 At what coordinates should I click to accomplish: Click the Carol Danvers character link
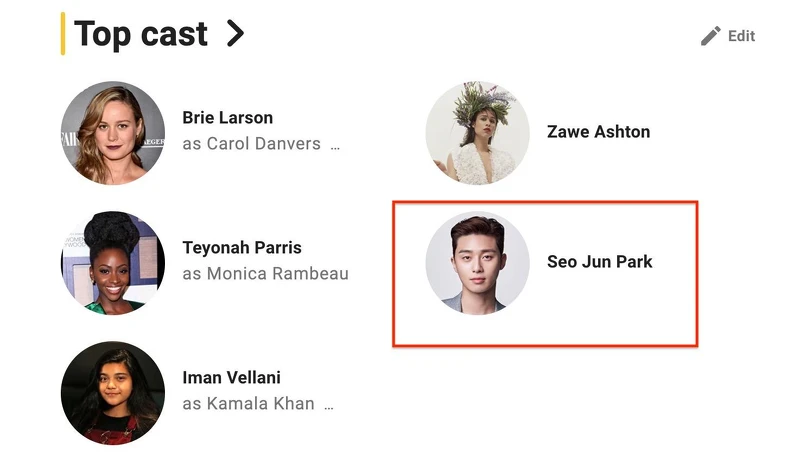coord(264,144)
